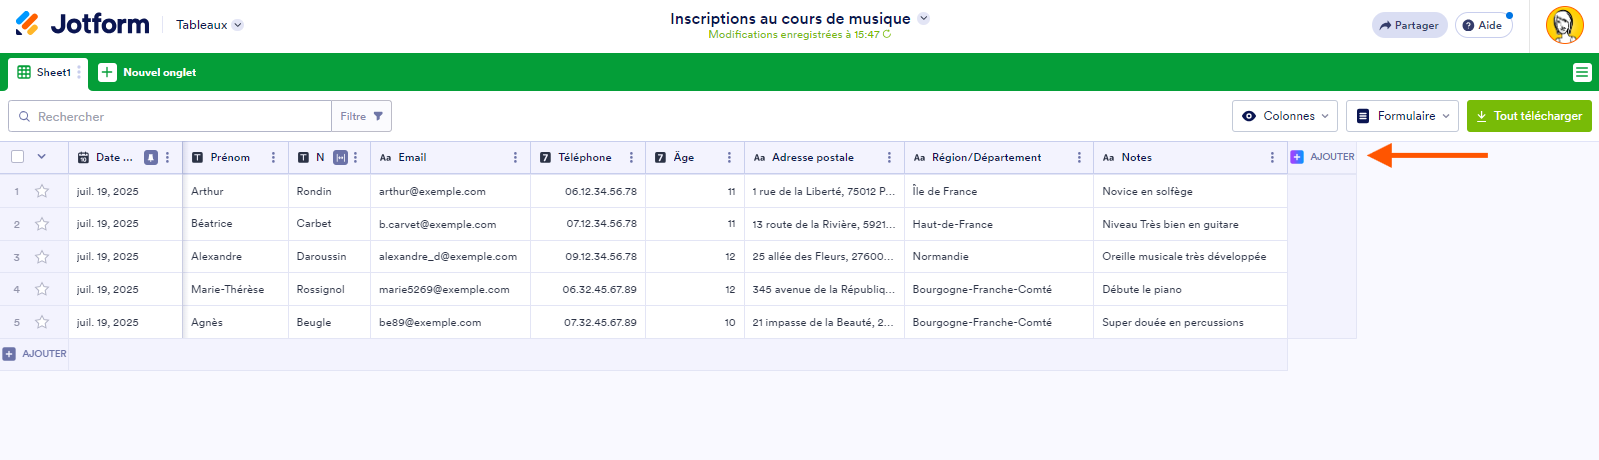Click the Partager button
This screenshot has height=460, width=1599.
pos(1409,25)
